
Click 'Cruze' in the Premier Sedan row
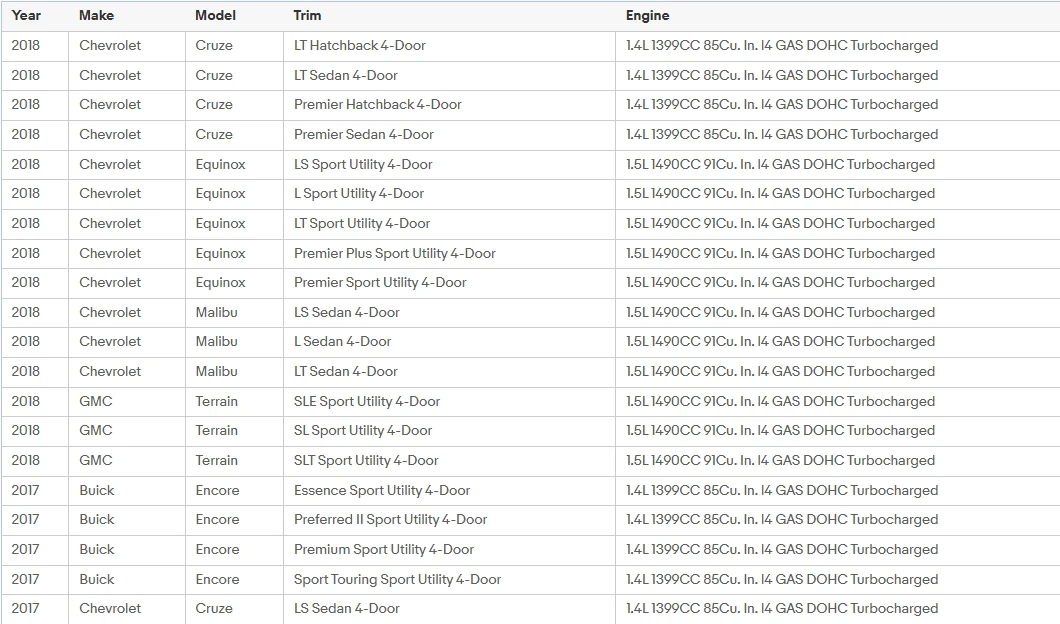click(x=214, y=134)
